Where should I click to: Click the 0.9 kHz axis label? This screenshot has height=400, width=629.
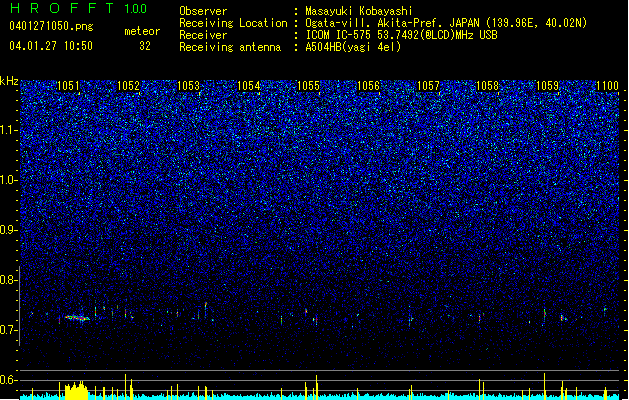[x=9, y=230]
